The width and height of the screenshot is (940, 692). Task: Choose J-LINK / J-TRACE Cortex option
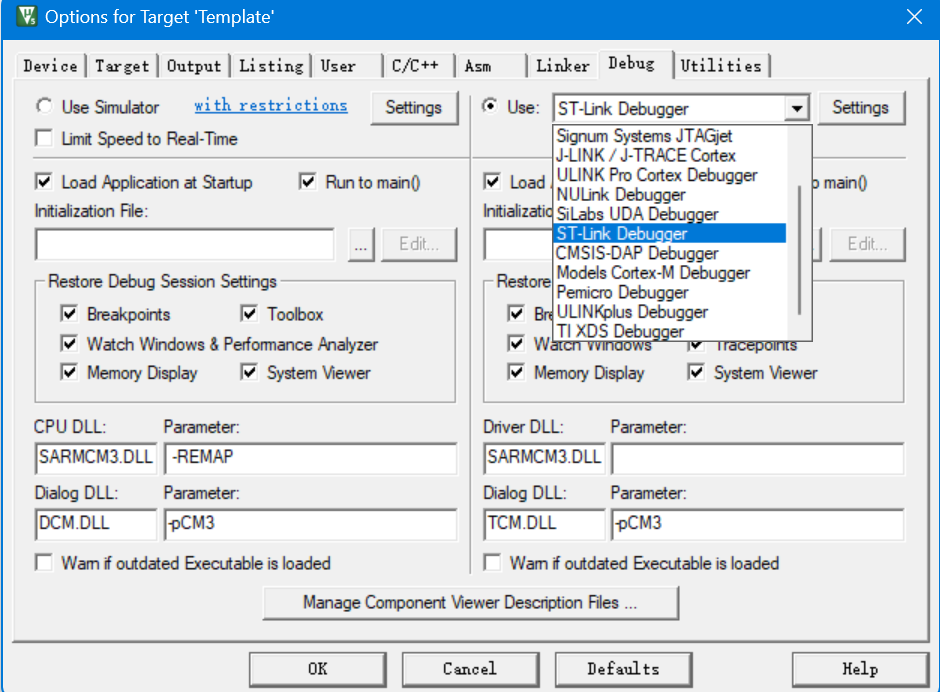670,155
